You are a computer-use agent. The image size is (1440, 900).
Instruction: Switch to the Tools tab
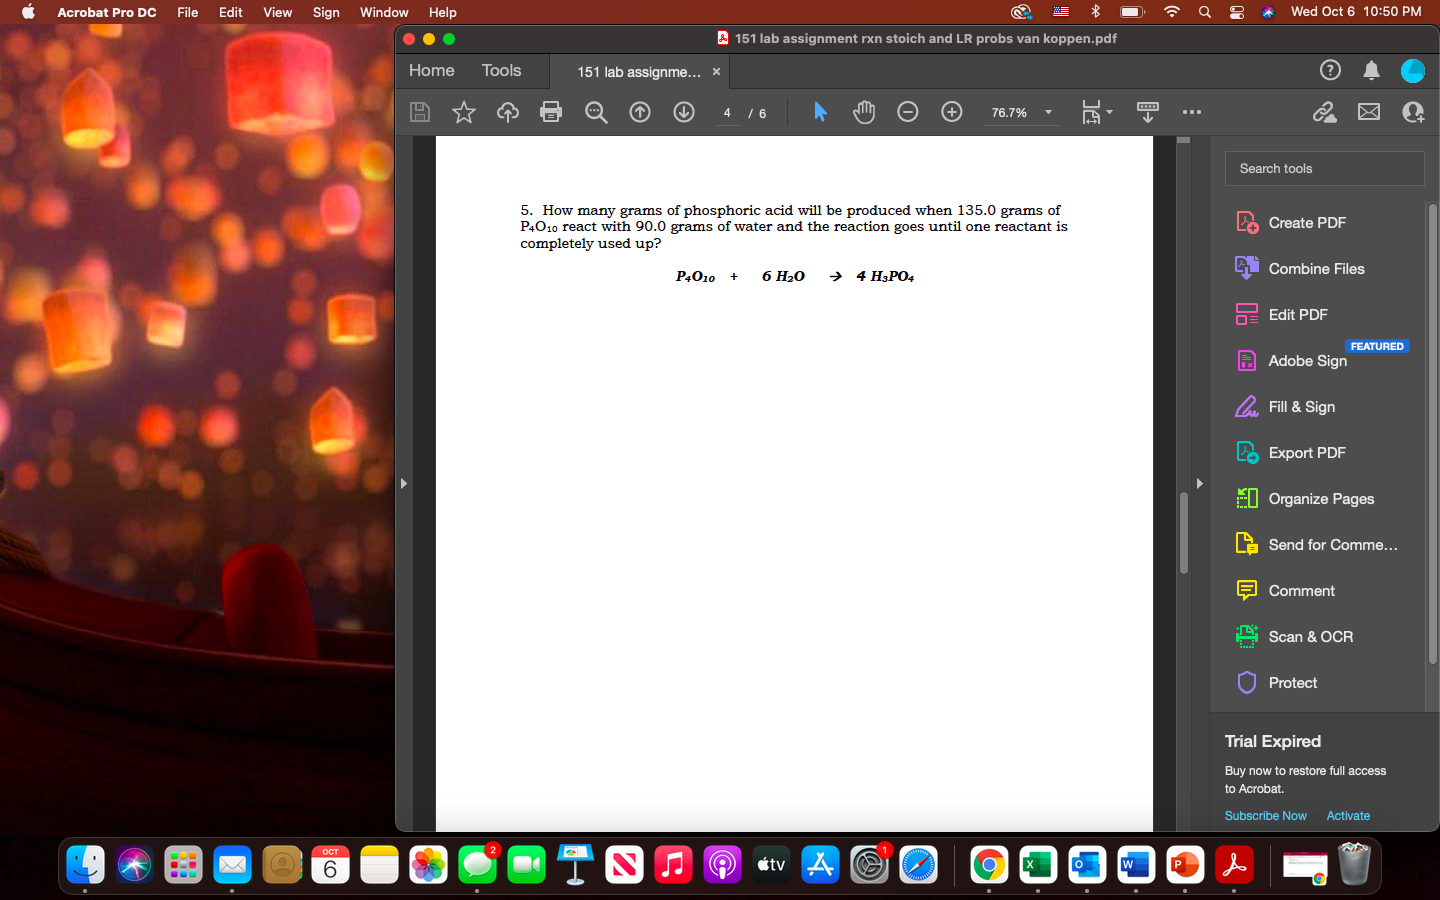(501, 70)
